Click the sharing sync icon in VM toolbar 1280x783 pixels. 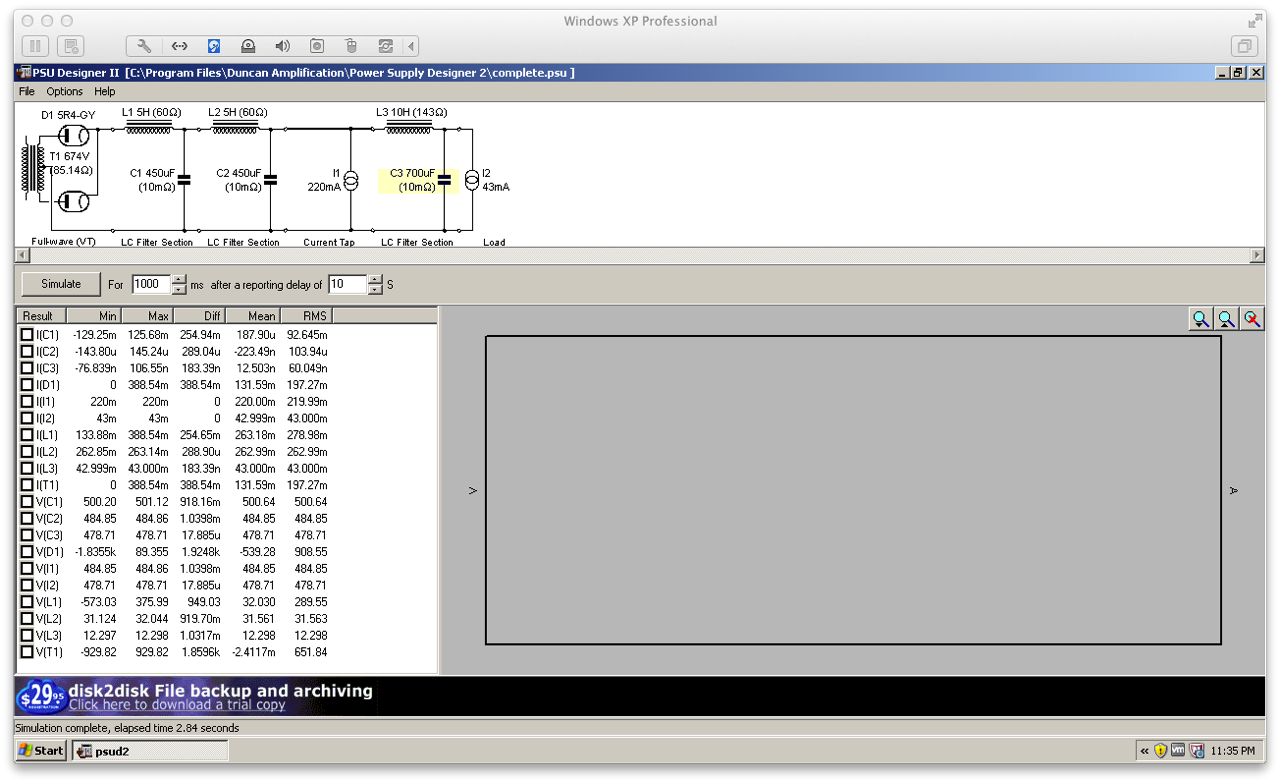385,46
